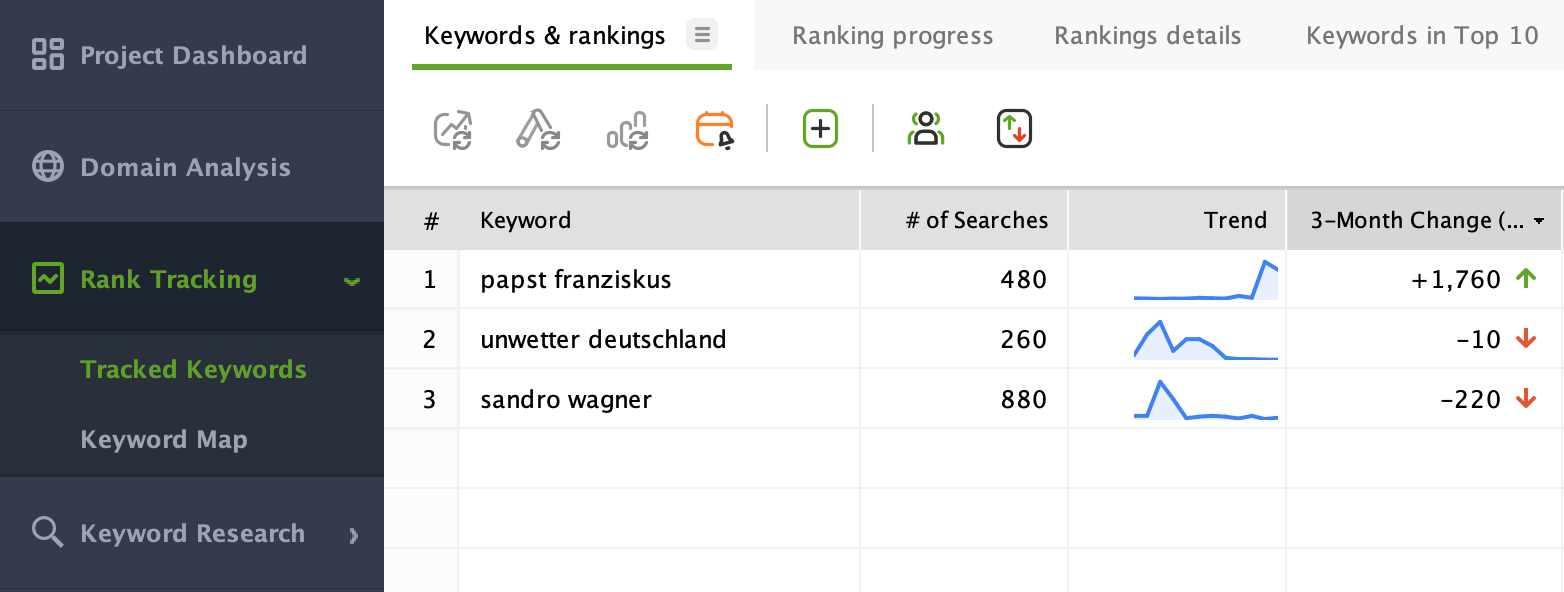The height and width of the screenshot is (592, 1564).
Task: Click the Domain Analysis globe icon
Action: pos(48,167)
